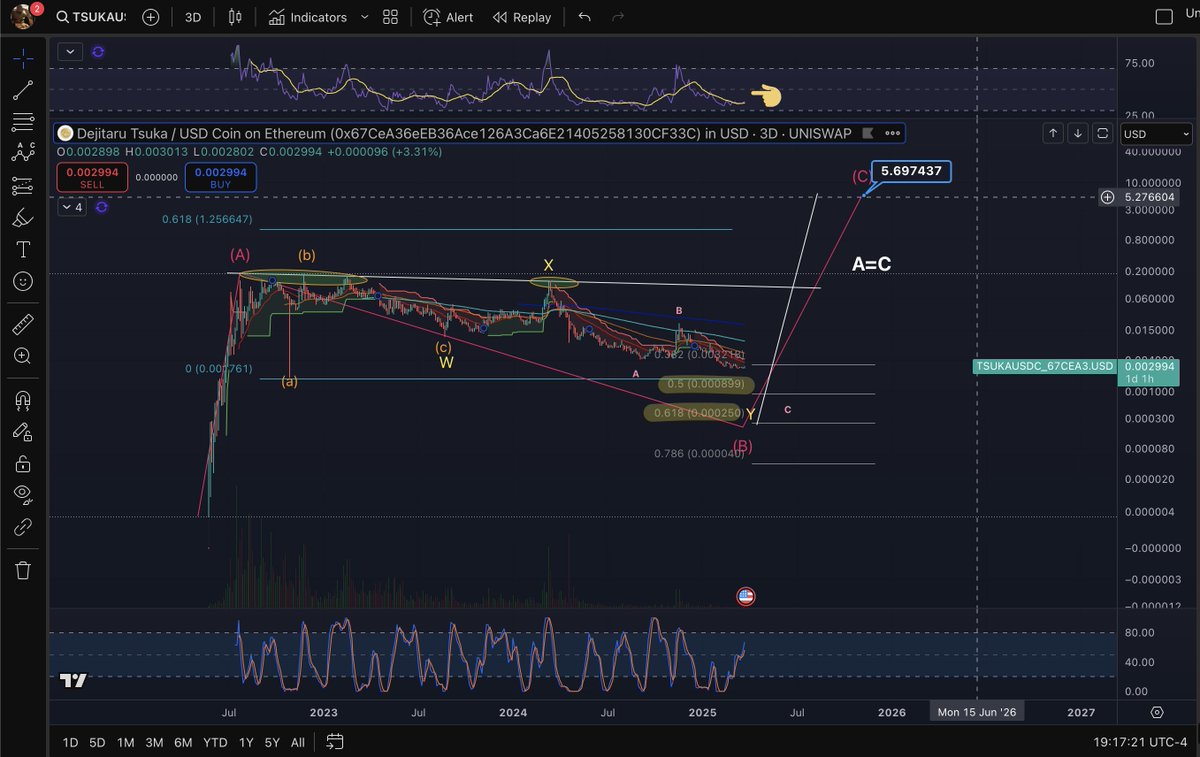Activate the zoom in tool
Image resolution: width=1200 pixels, height=757 pixels.
(23, 356)
